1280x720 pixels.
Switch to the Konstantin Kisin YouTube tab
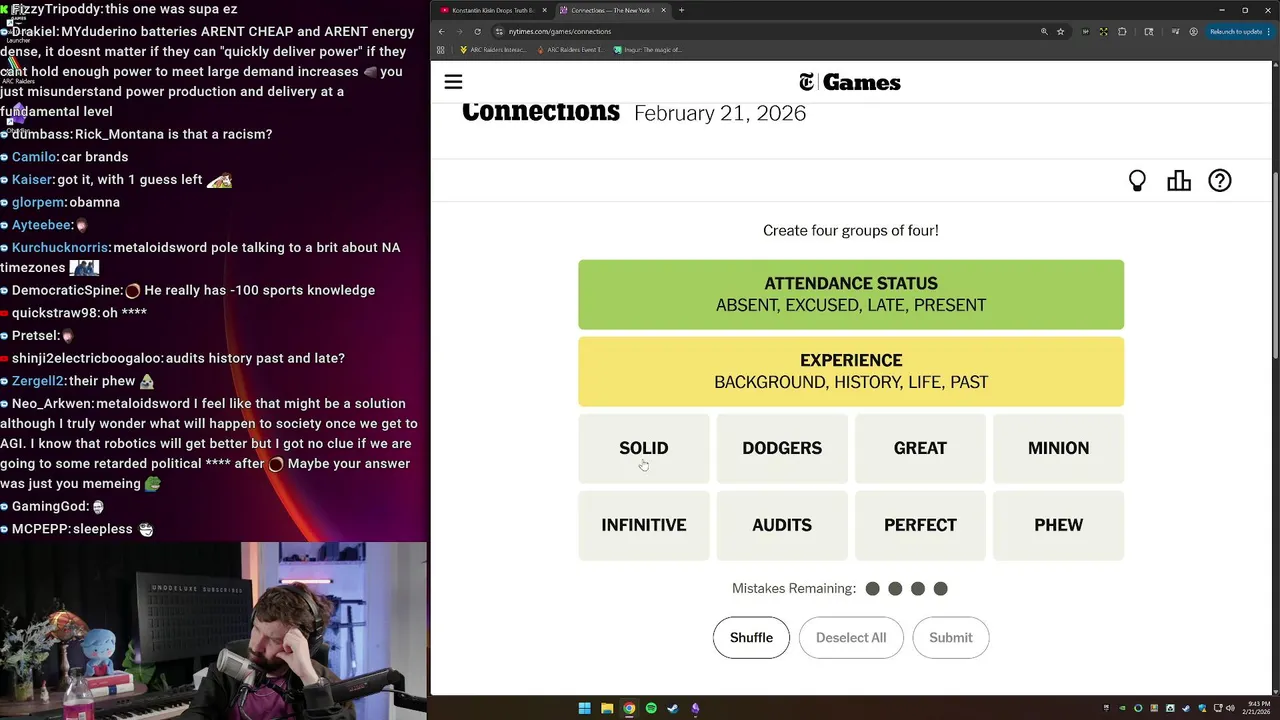492,10
